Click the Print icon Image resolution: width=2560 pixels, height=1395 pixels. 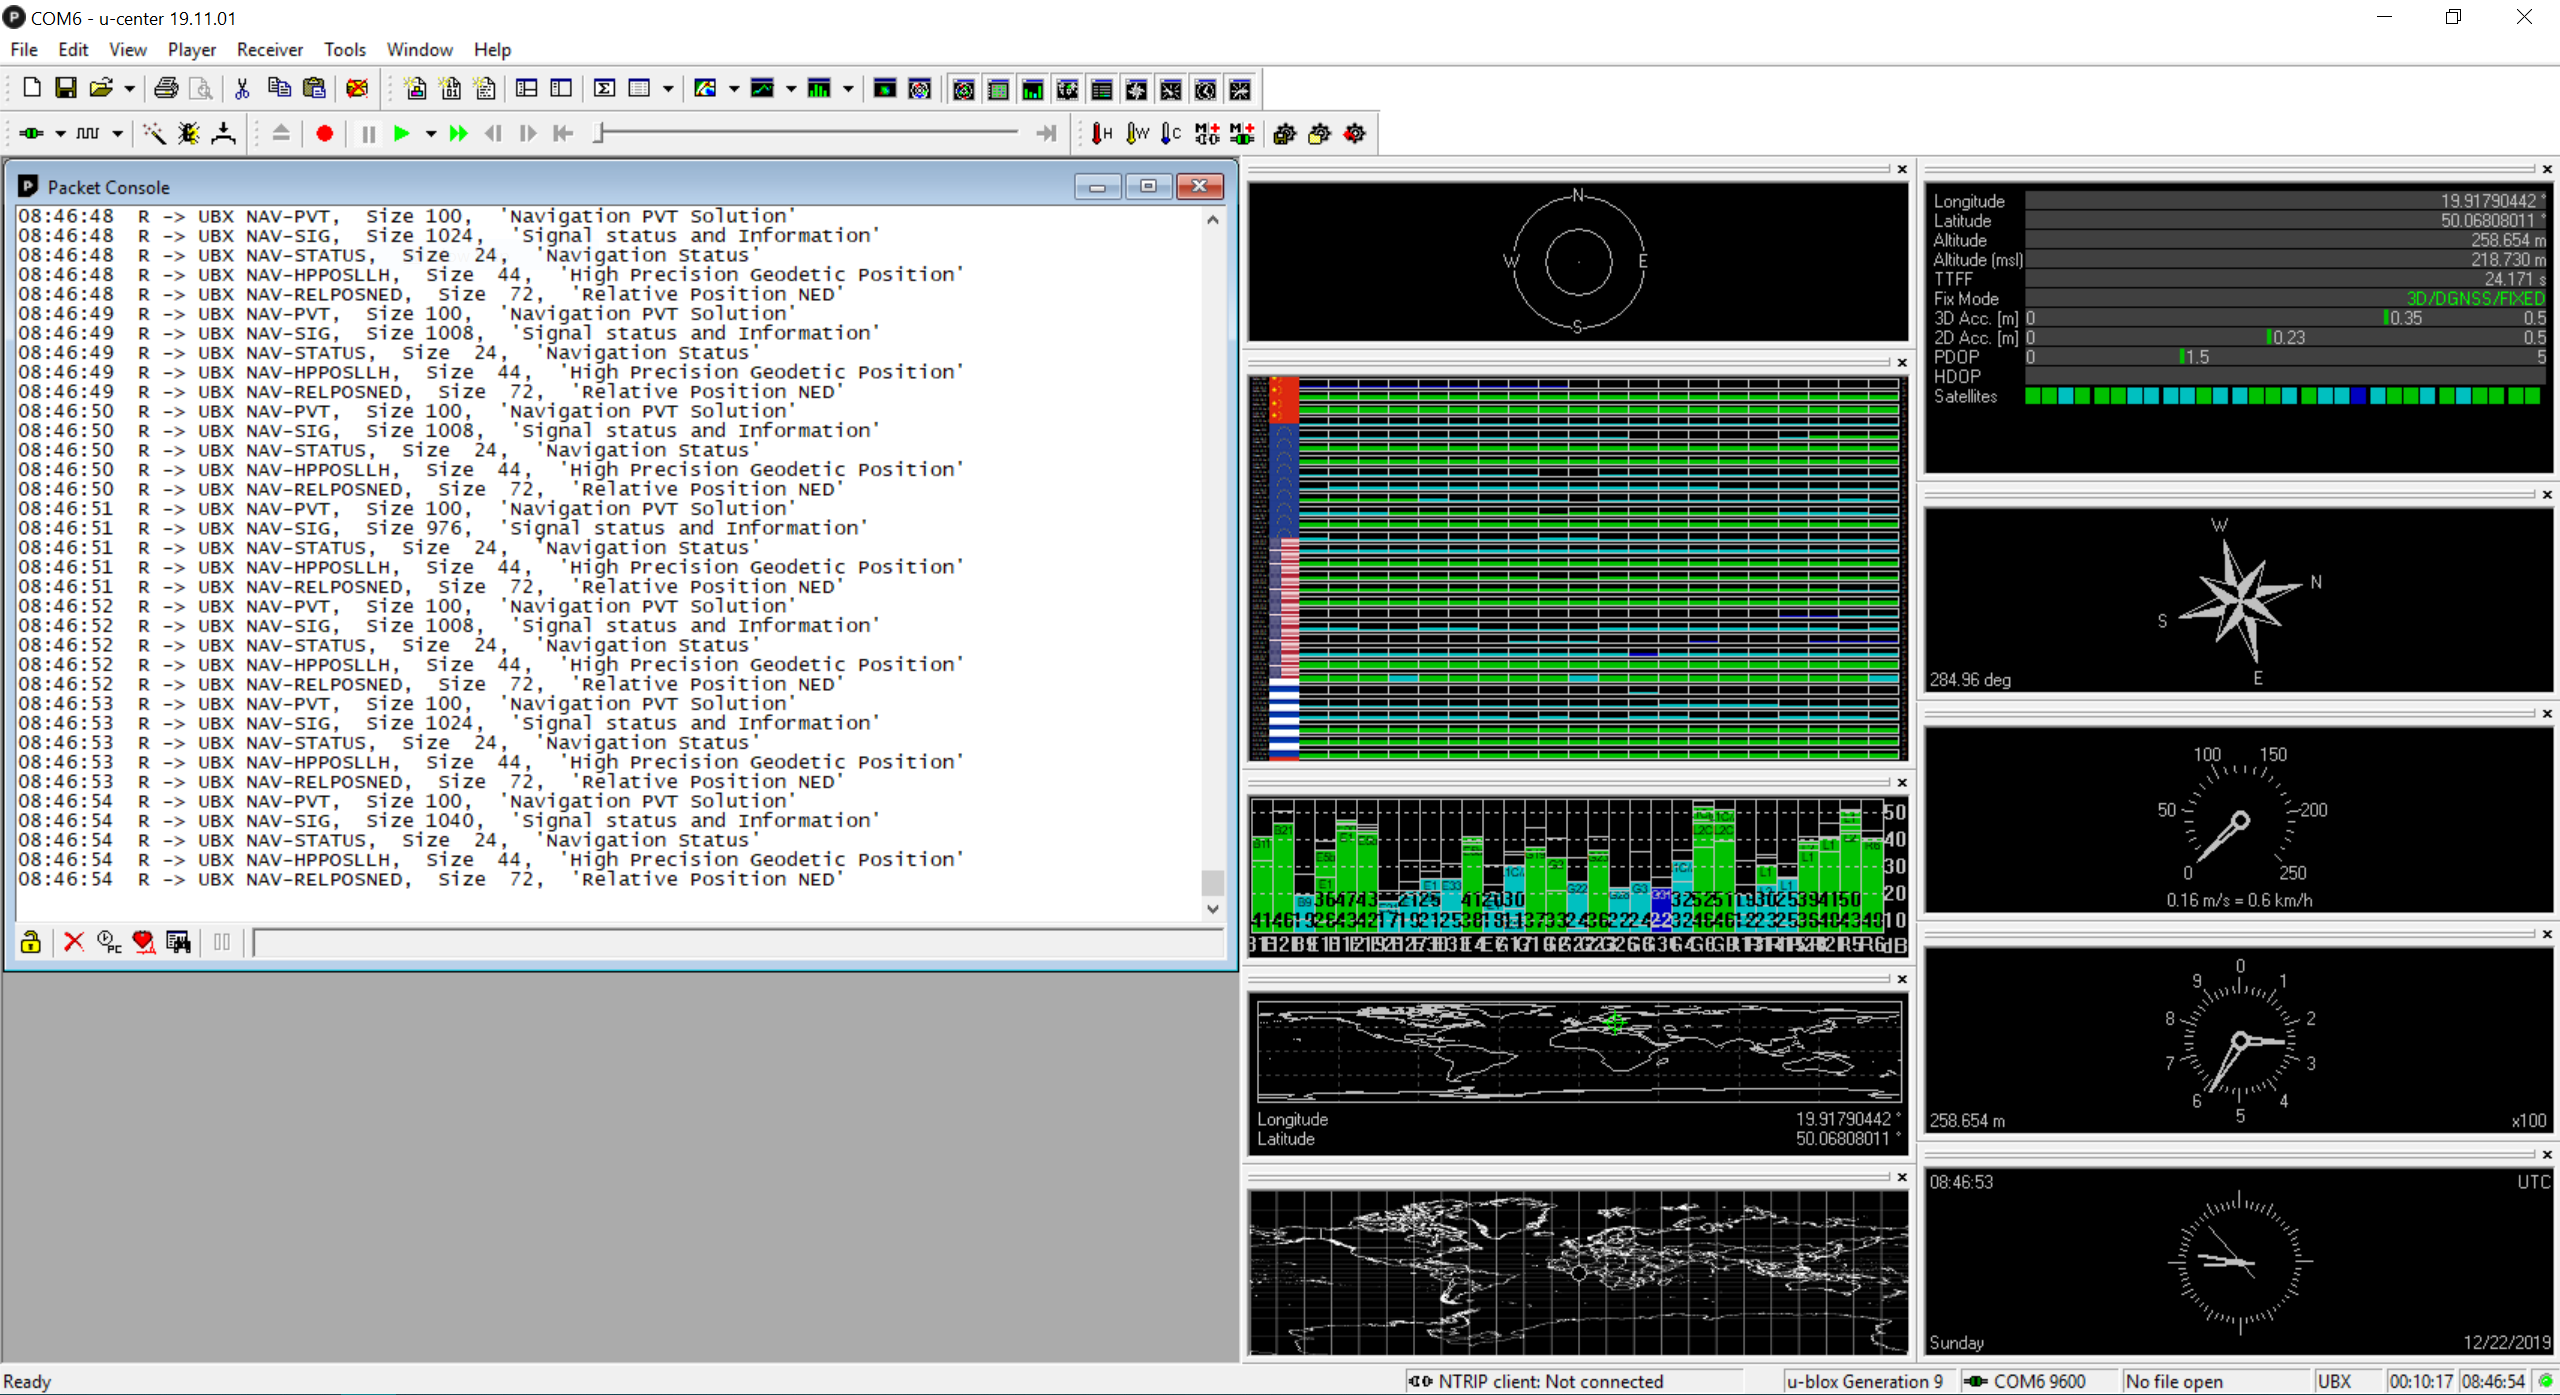tap(166, 89)
